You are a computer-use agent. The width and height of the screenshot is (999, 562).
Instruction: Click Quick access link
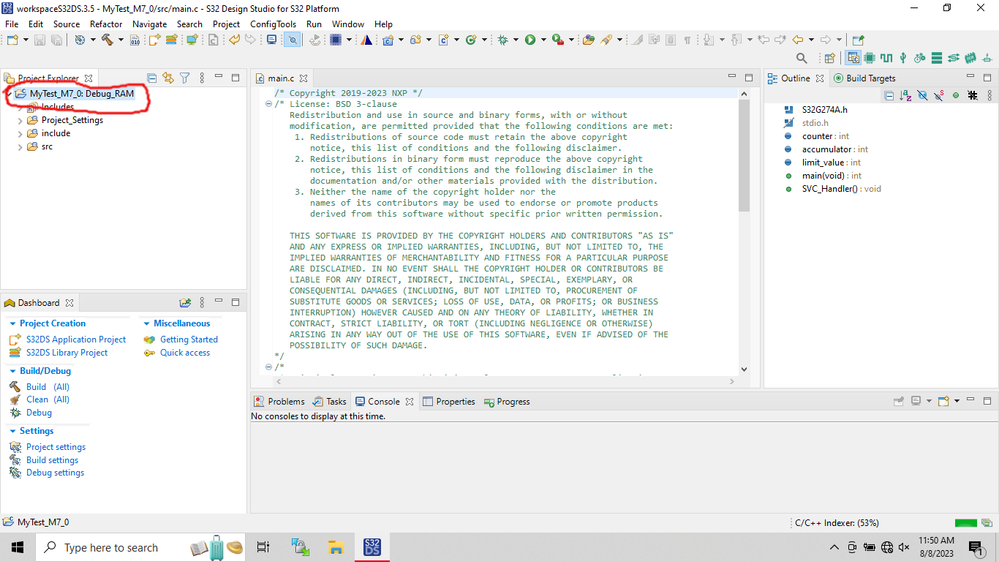point(185,352)
